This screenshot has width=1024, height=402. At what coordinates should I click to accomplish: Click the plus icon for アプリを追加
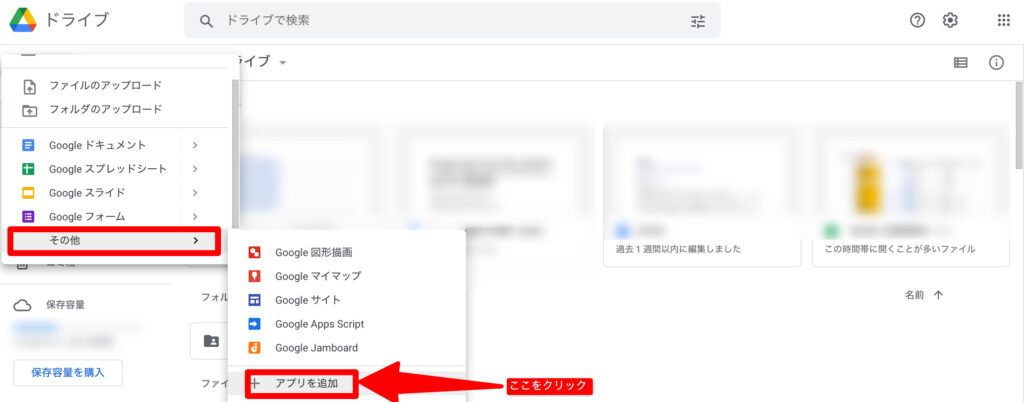255,384
